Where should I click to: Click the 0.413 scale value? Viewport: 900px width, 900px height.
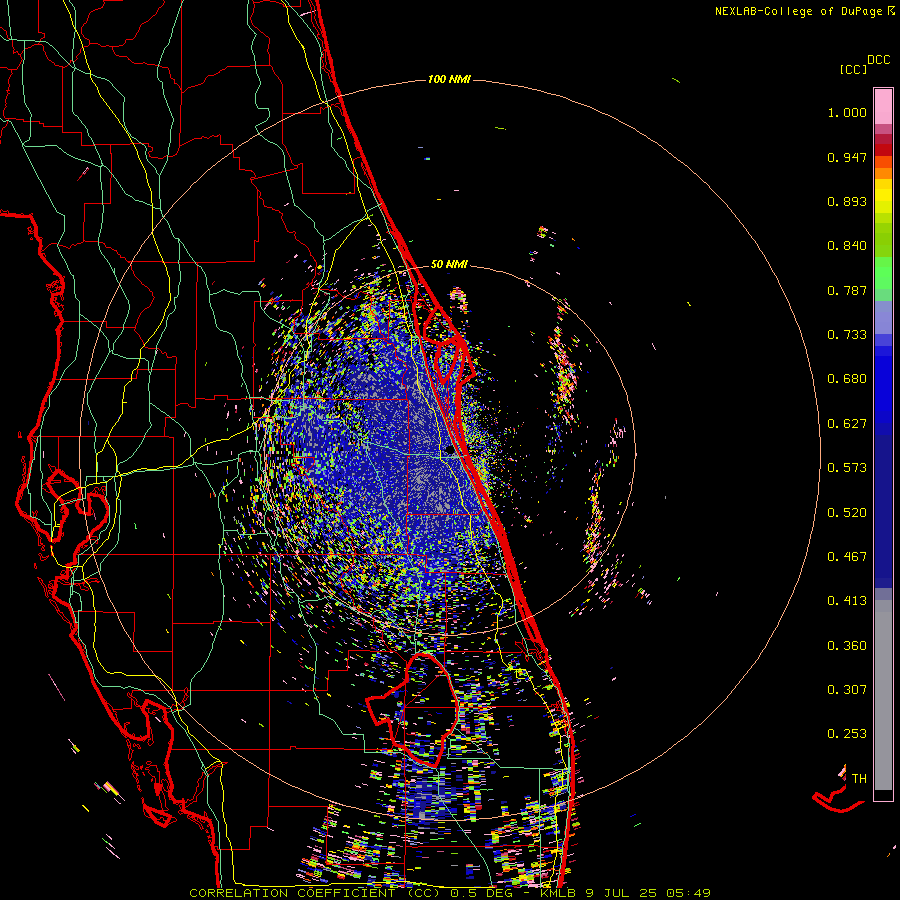(847, 601)
